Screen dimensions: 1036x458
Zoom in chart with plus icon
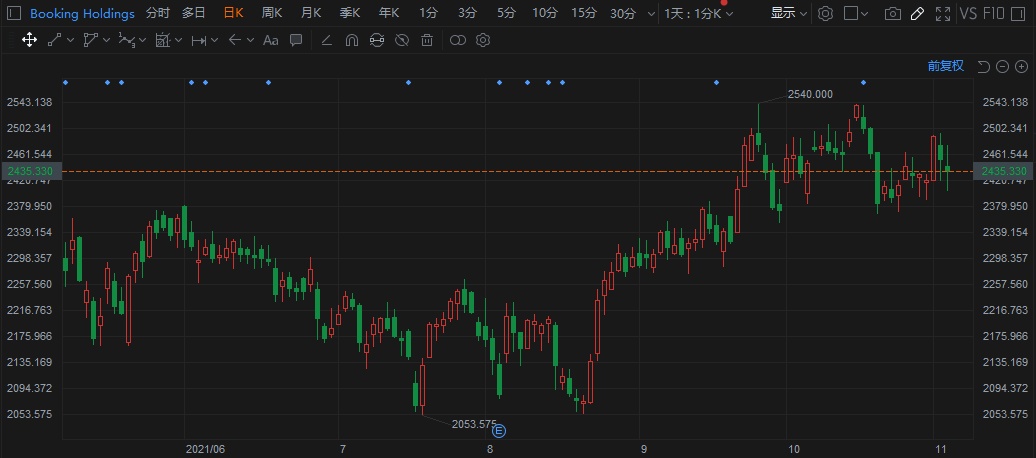click(1021, 67)
